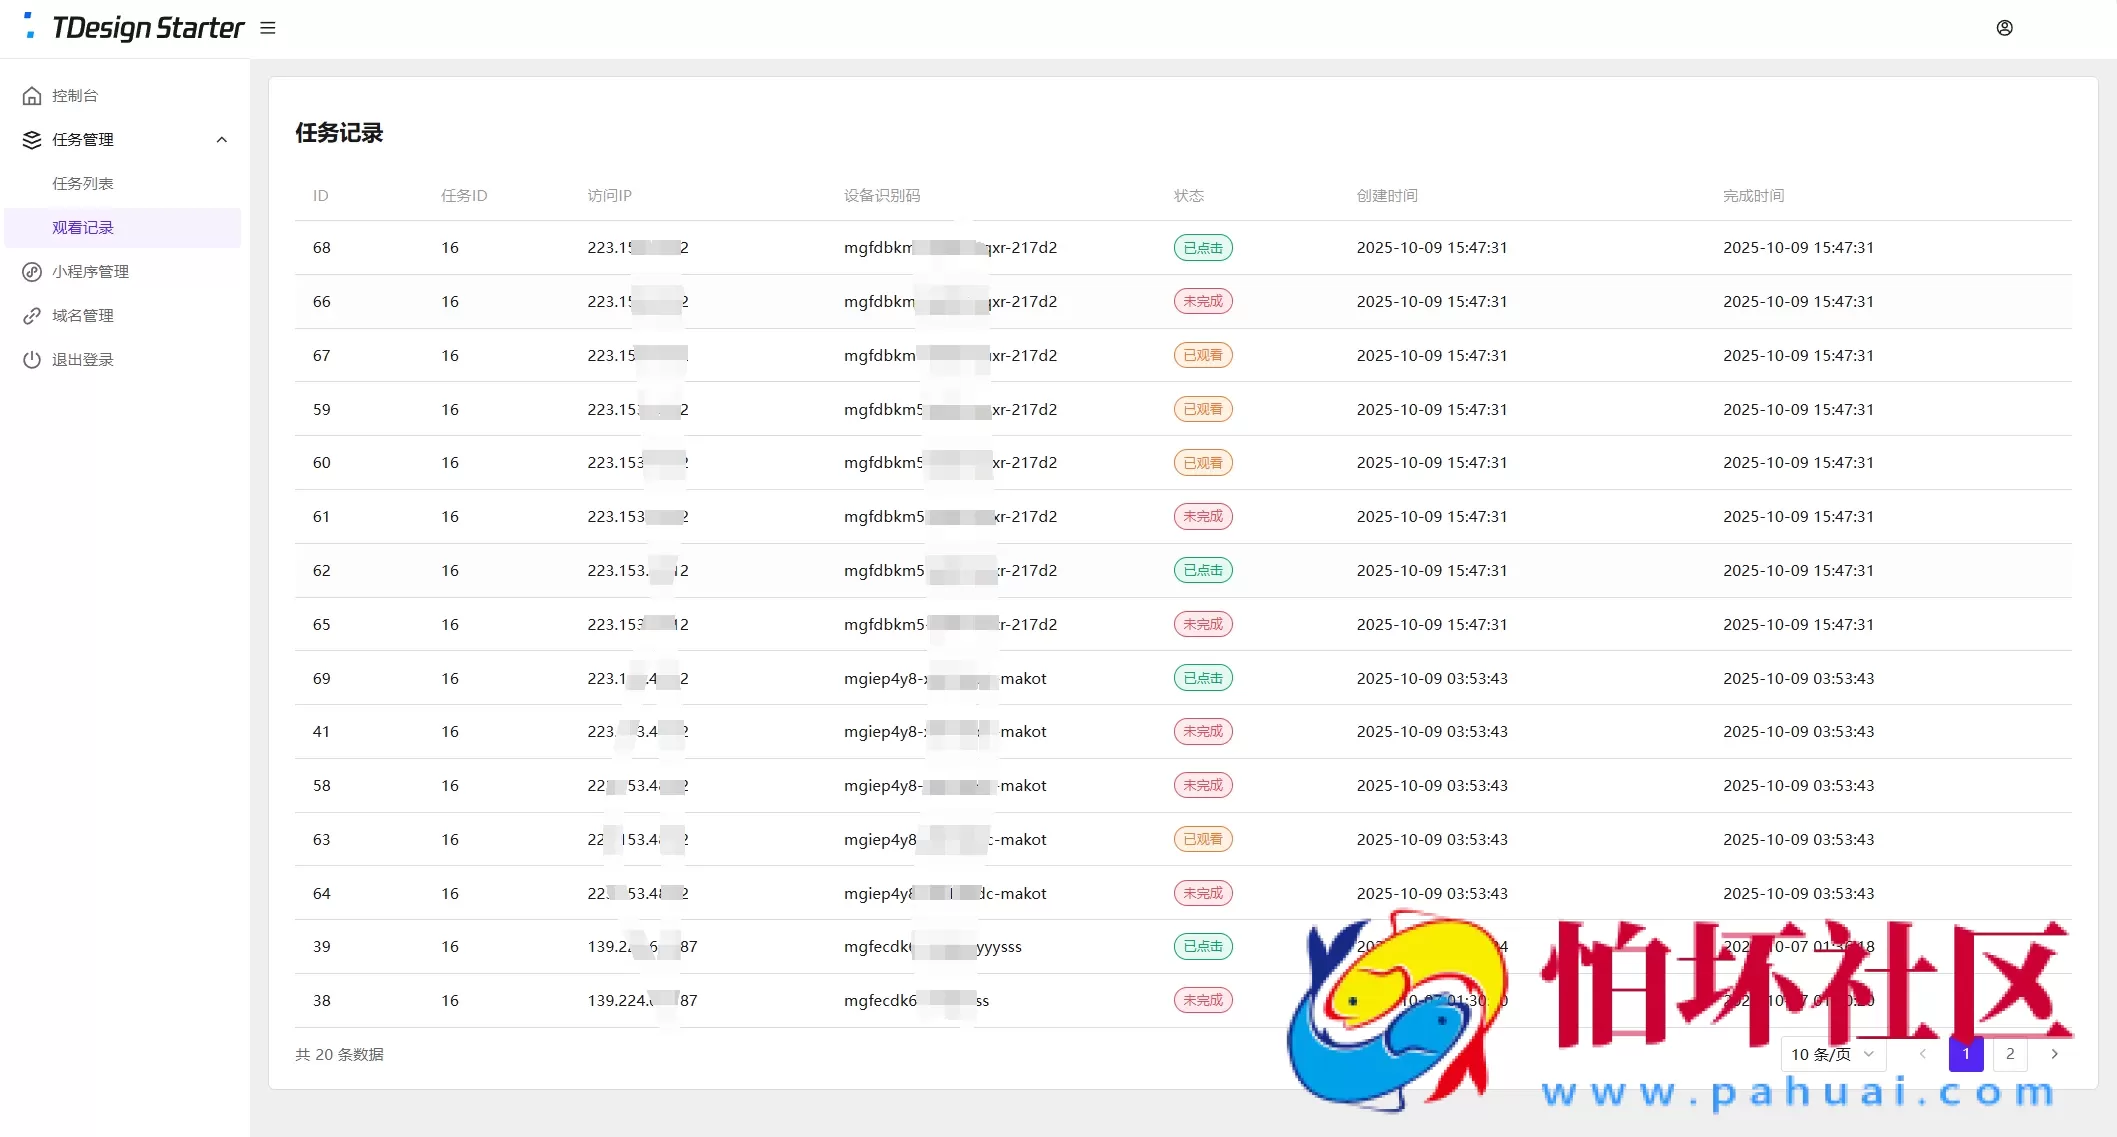Screen dimensions: 2117x1137
Task: Click the 任务管理 layers icon
Action: pos(32,140)
